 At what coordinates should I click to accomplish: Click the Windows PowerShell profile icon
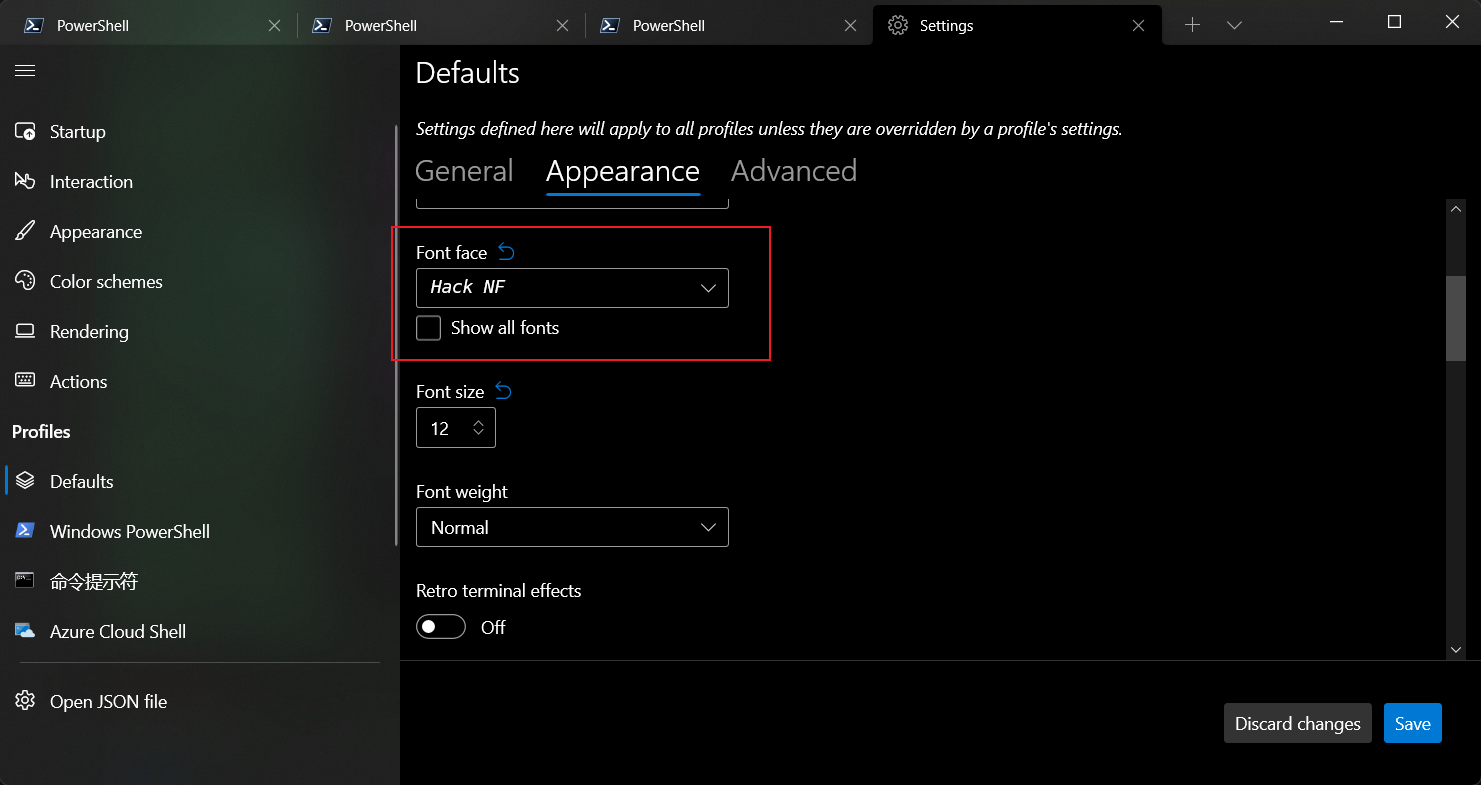25,531
